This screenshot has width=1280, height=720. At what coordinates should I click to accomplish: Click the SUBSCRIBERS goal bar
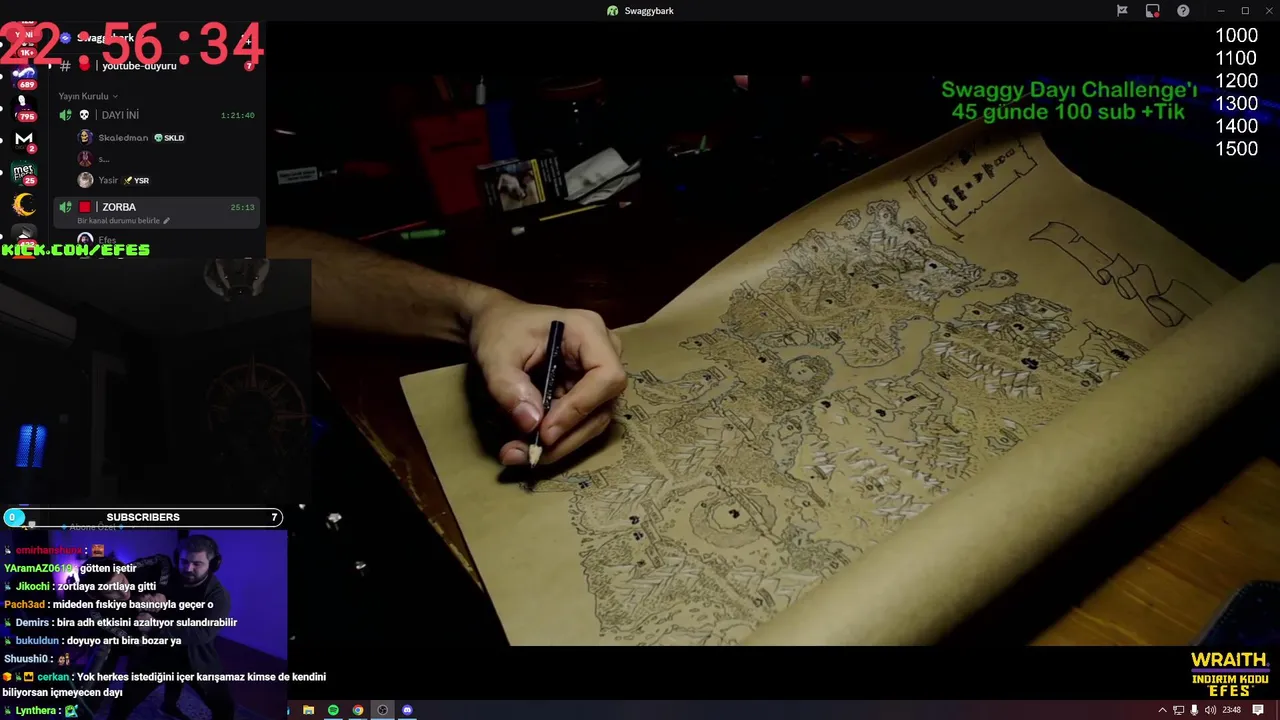click(x=143, y=517)
